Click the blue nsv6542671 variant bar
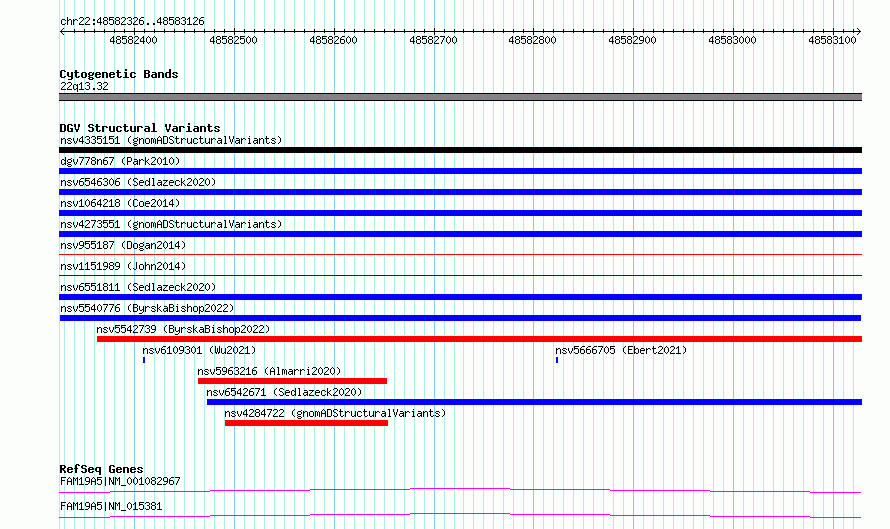 pos(535,402)
